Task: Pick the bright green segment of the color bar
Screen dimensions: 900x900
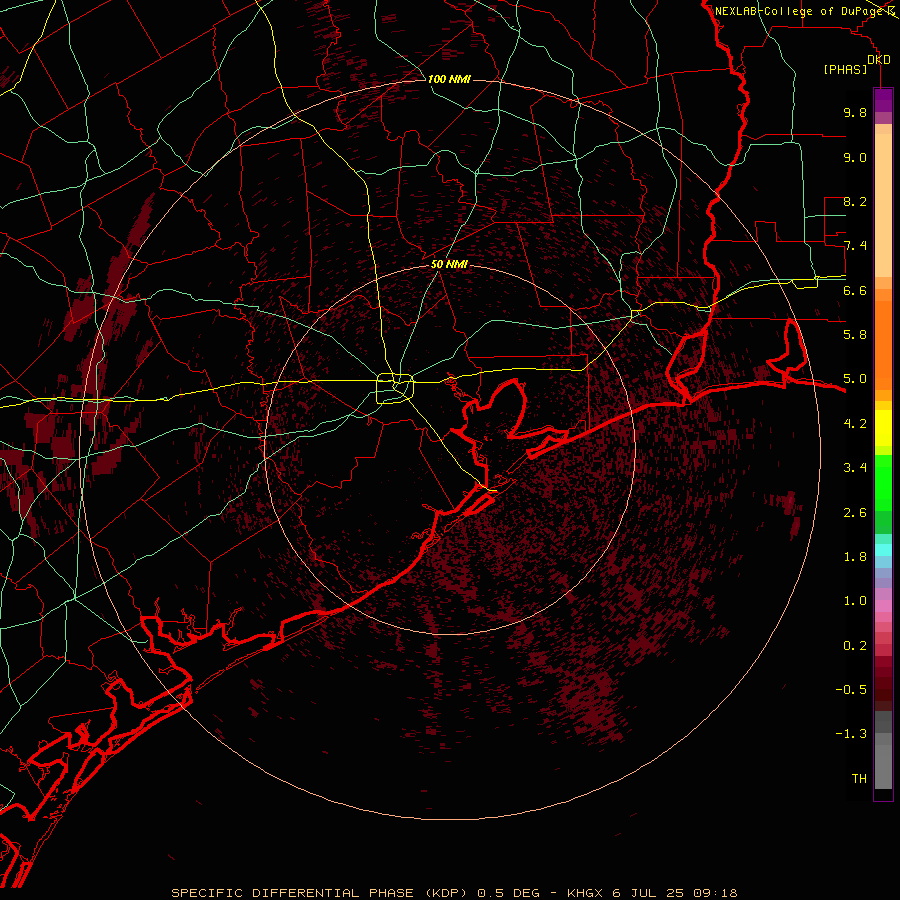Action: point(883,483)
